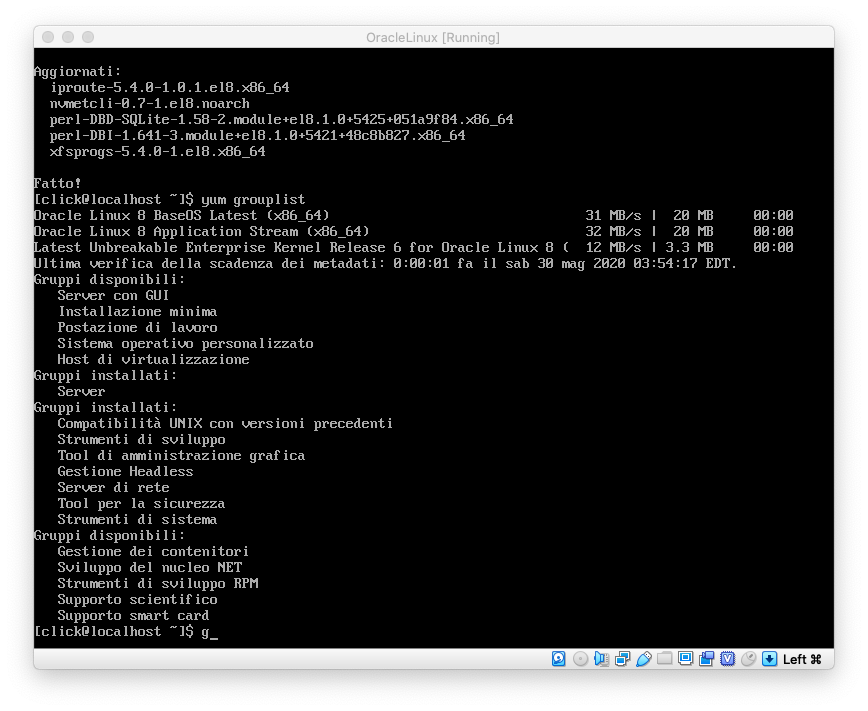Click the CPU virtualization chip icon

pos(727,658)
